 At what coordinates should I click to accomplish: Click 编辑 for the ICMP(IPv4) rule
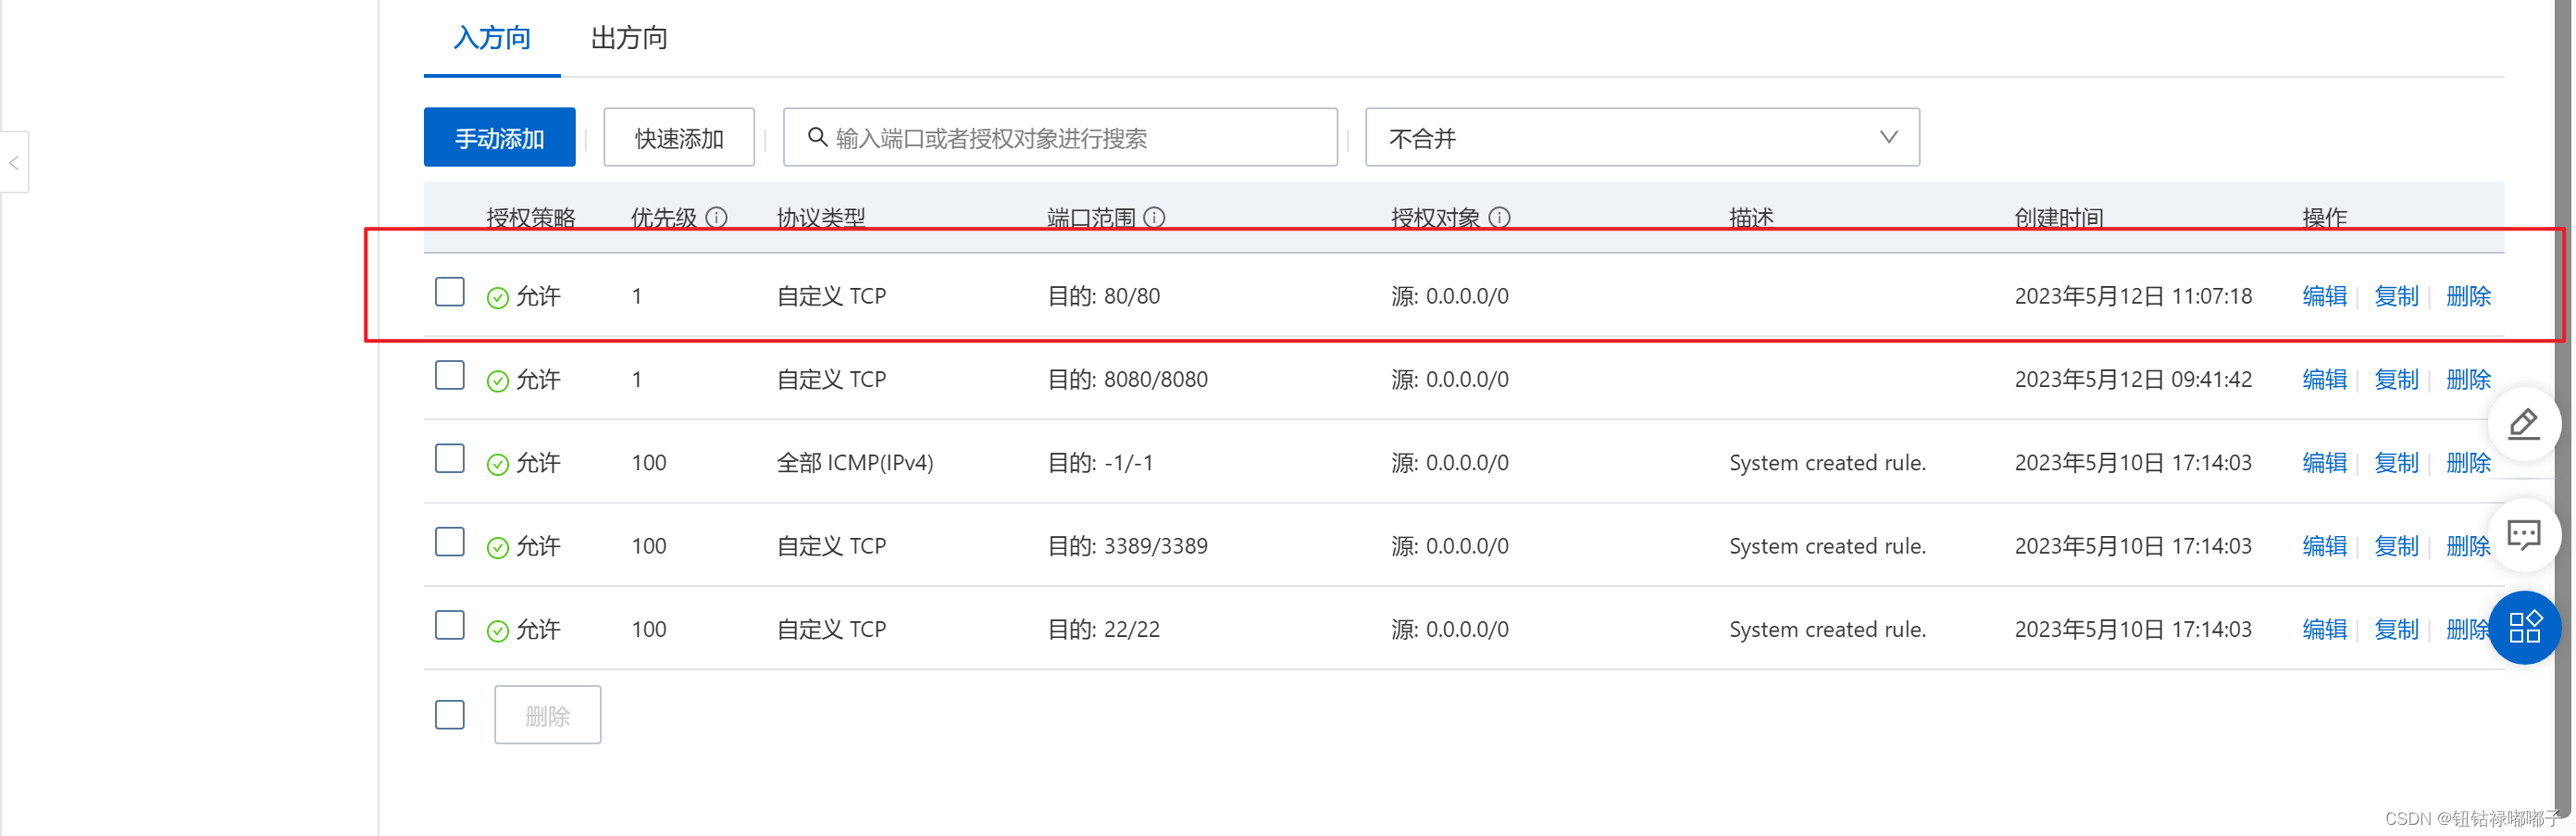[2324, 462]
